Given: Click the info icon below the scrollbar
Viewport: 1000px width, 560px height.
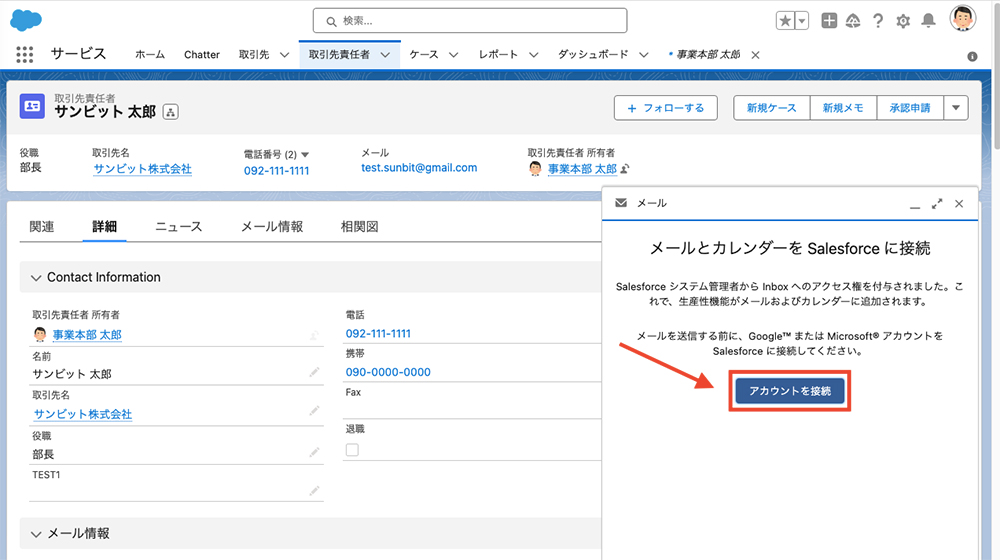Looking at the screenshot, I should point(973,57).
